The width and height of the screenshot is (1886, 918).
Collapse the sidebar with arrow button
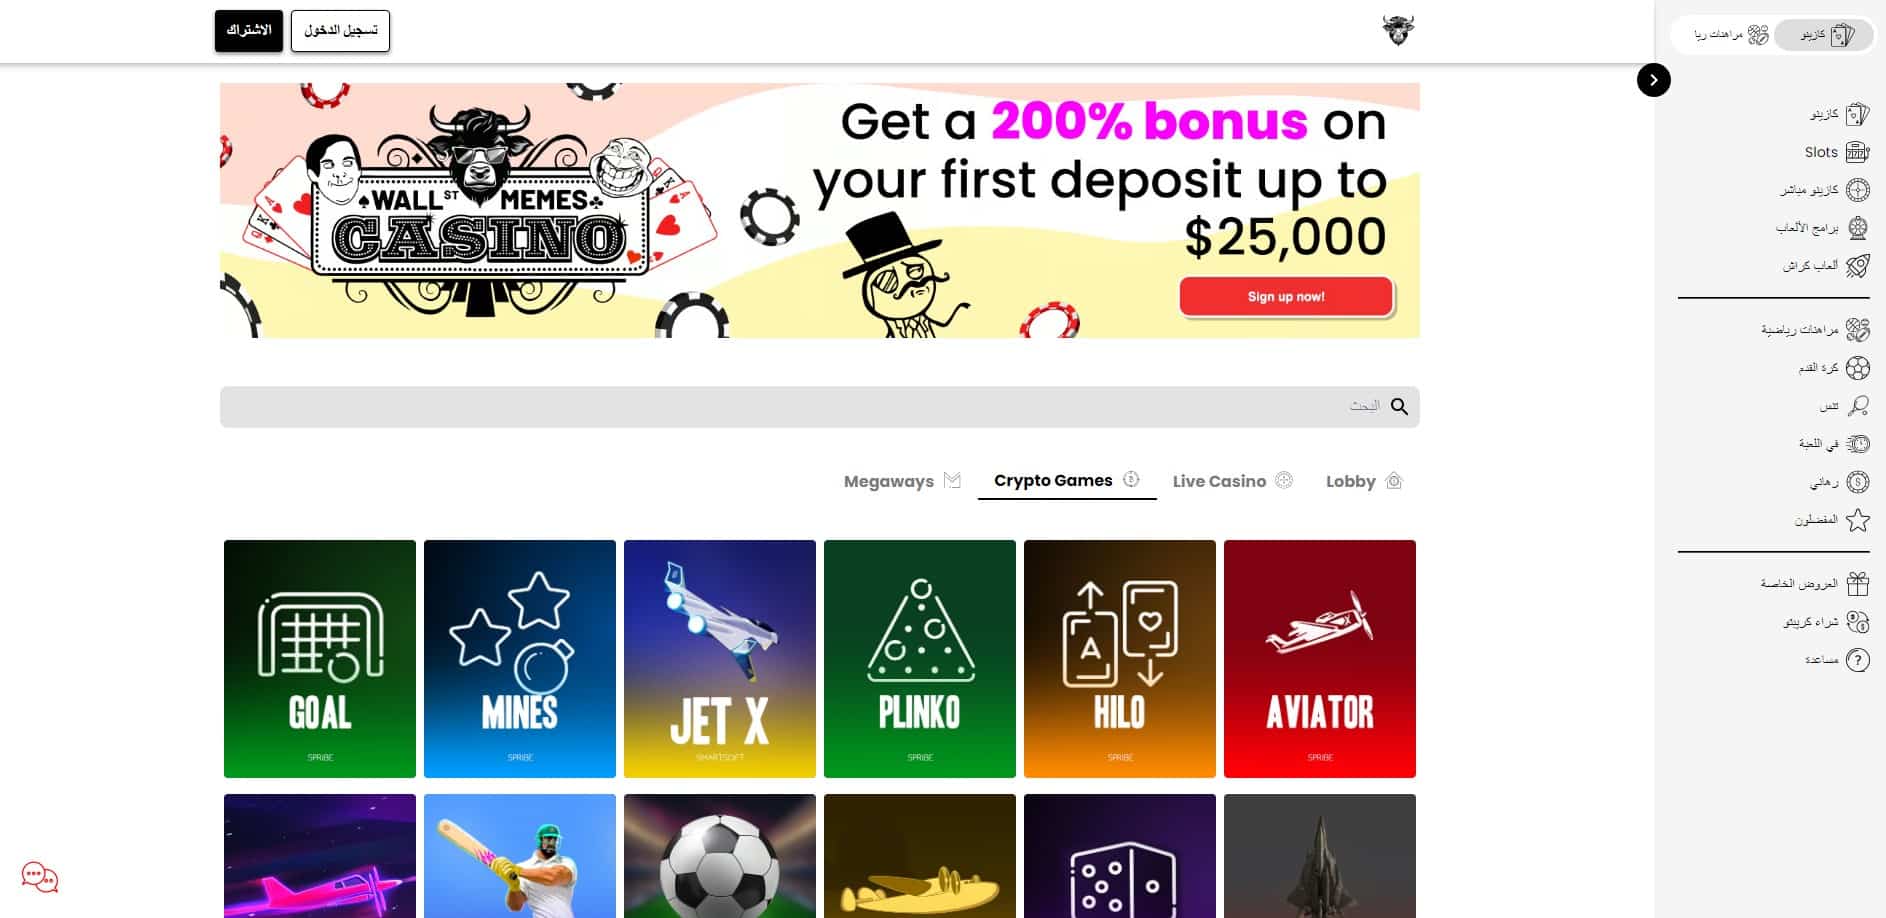point(1653,80)
